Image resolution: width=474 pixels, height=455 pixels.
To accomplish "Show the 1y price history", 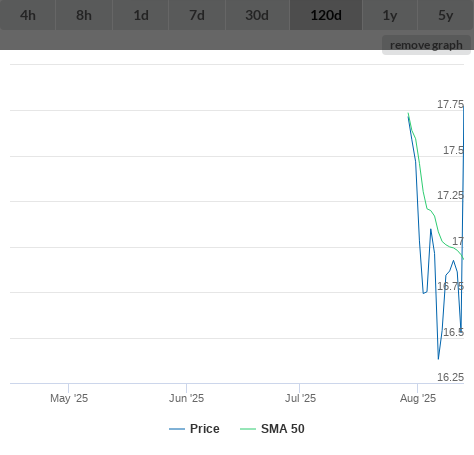I will click(x=390, y=15).
